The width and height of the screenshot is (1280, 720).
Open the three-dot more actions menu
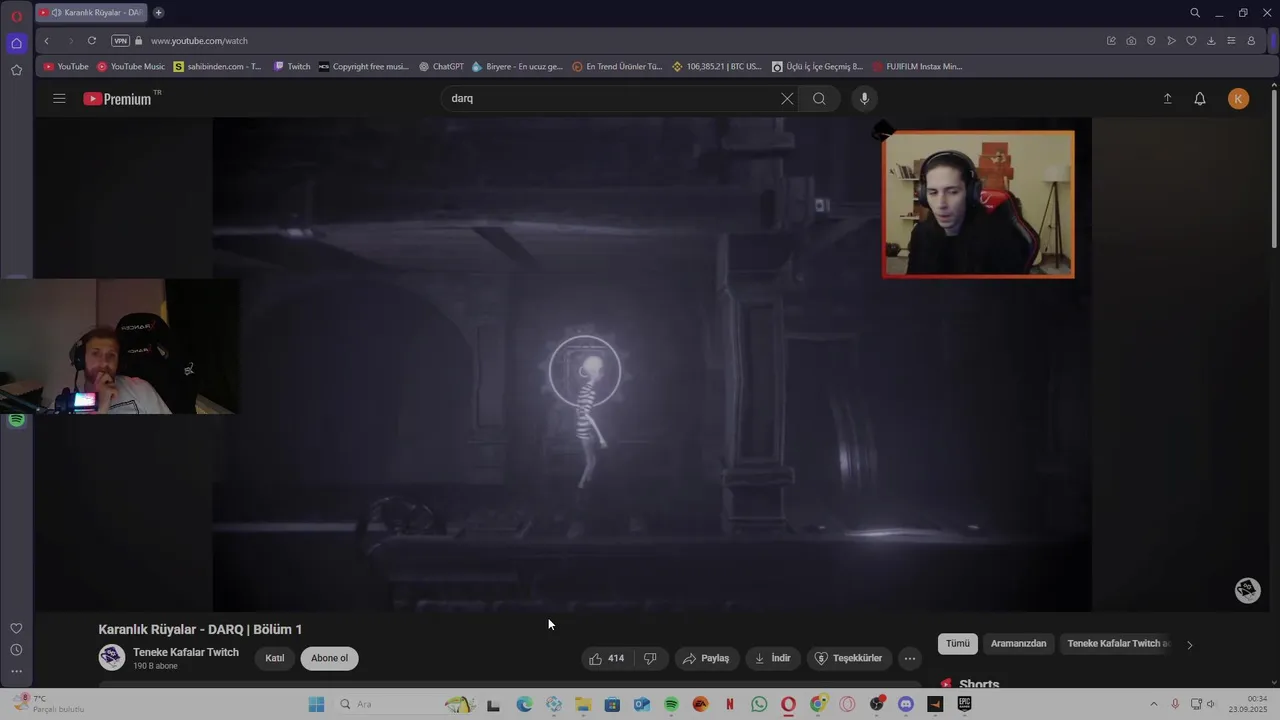[909, 658]
